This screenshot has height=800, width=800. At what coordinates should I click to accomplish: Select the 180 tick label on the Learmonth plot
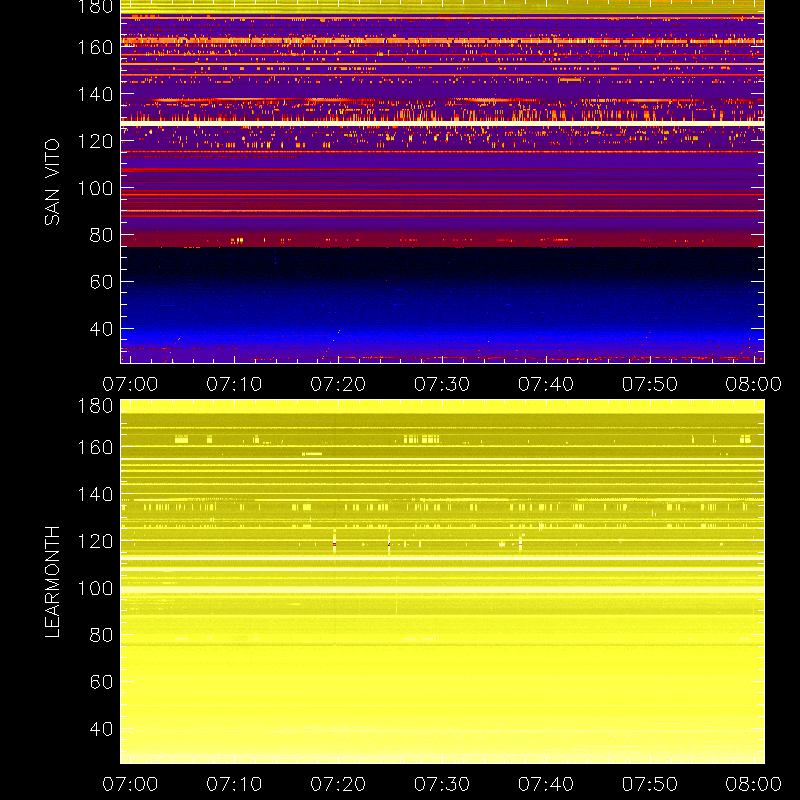click(x=95, y=406)
